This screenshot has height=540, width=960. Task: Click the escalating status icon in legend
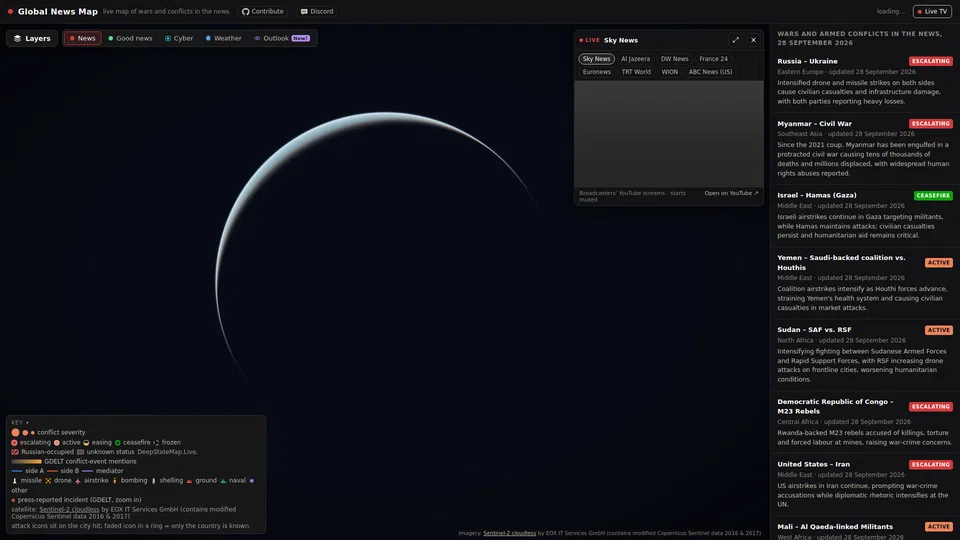[14, 443]
